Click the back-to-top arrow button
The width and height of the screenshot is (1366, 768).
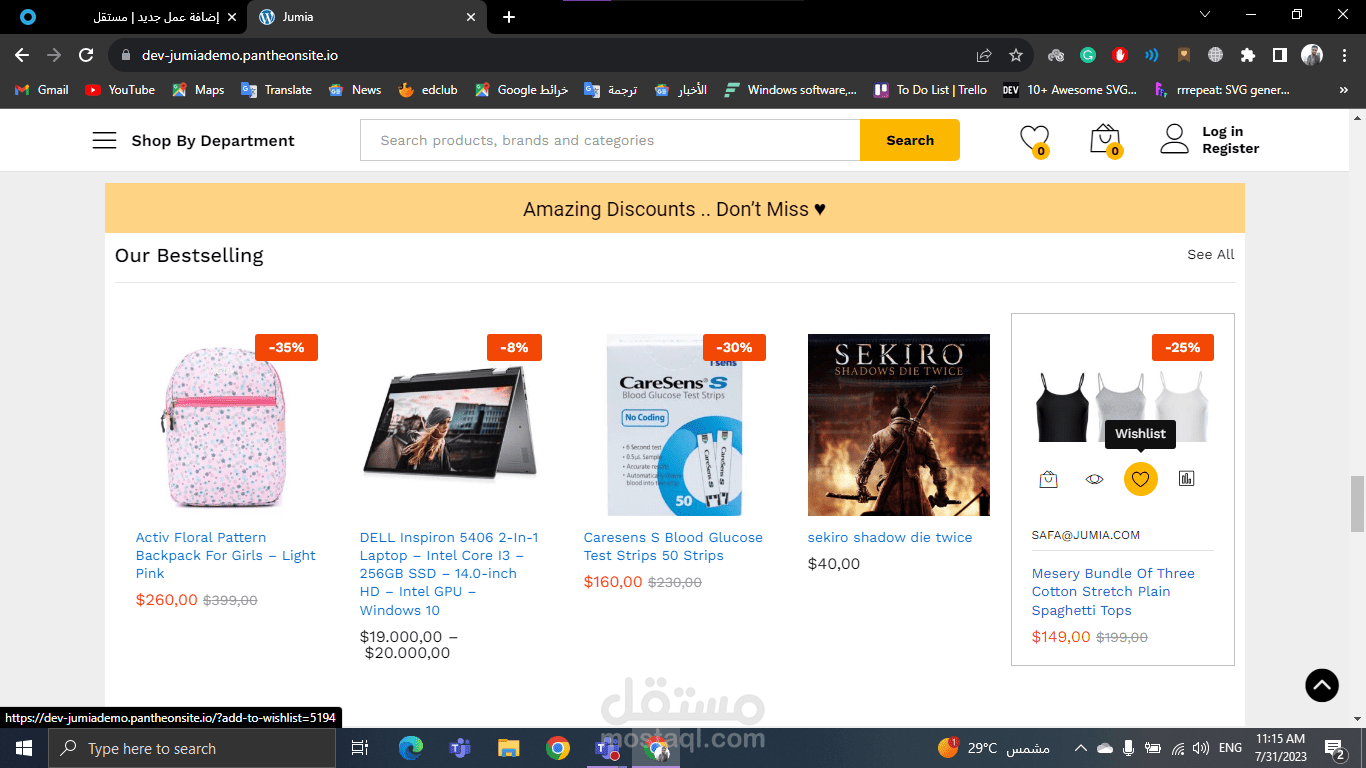coord(1322,685)
